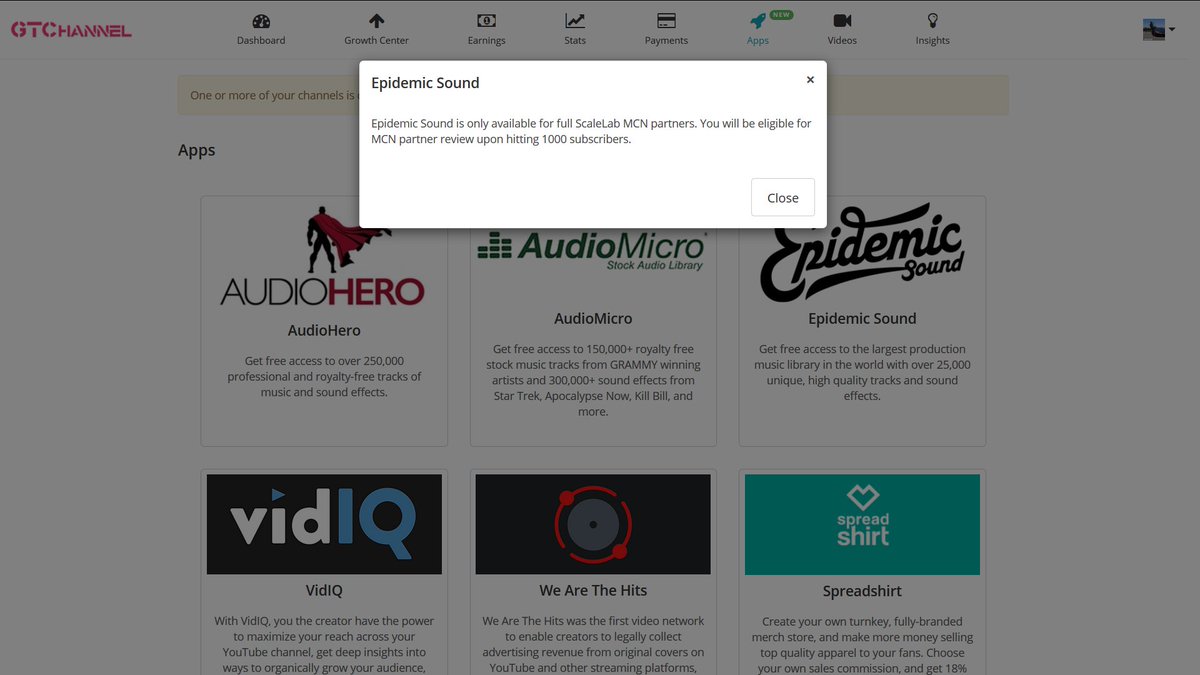This screenshot has height=675, width=1200.
Task: Click the Spreadshirt logo image
Action: [862, 524]
